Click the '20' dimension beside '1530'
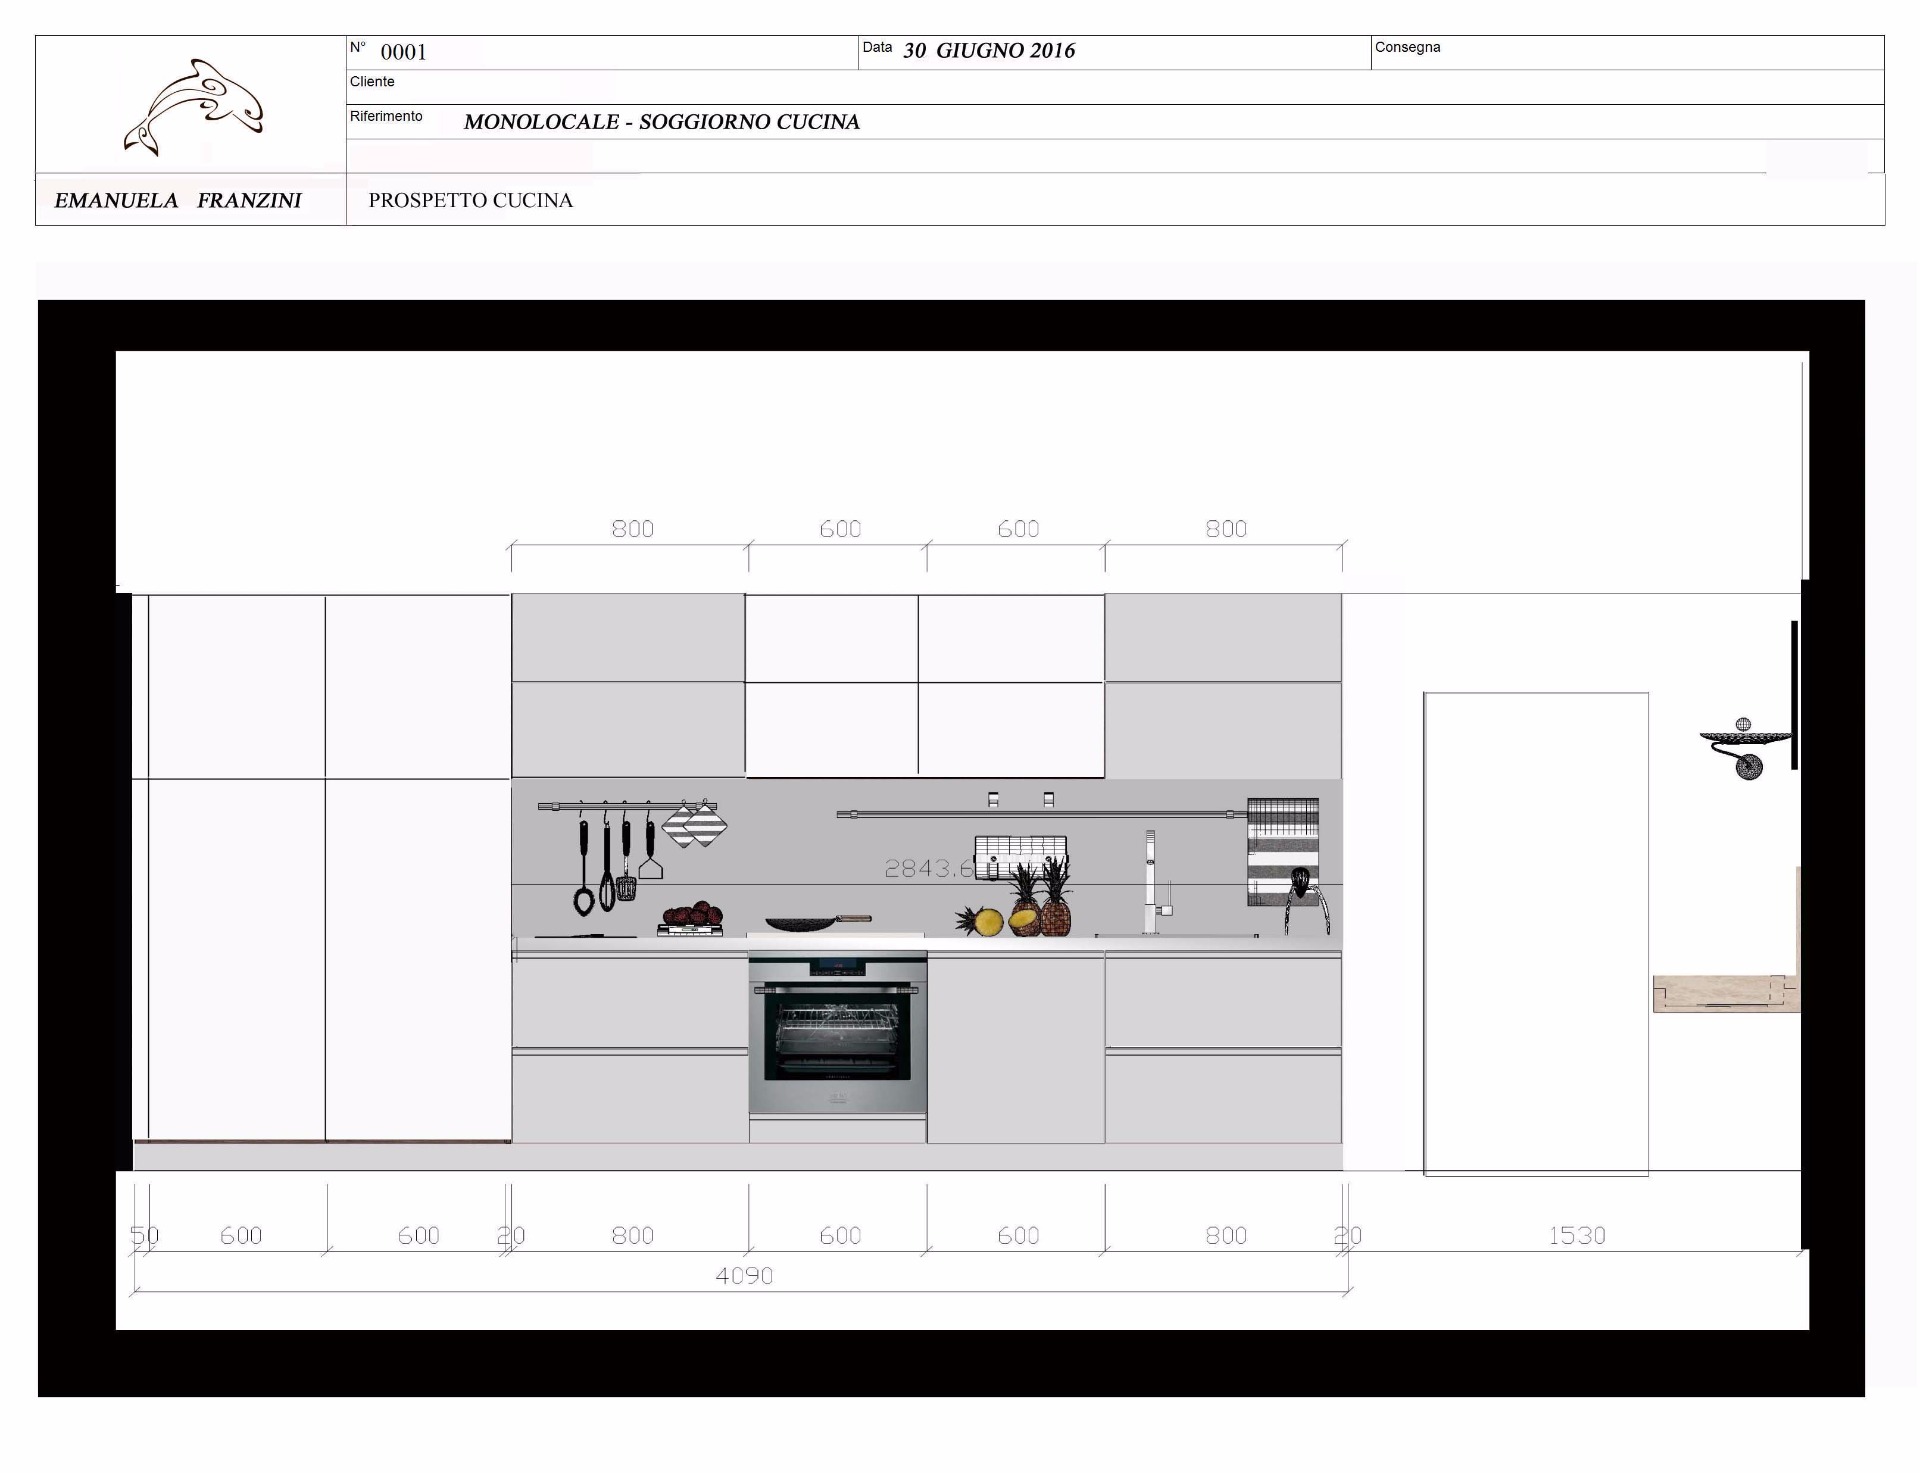 [1348, 1236]
